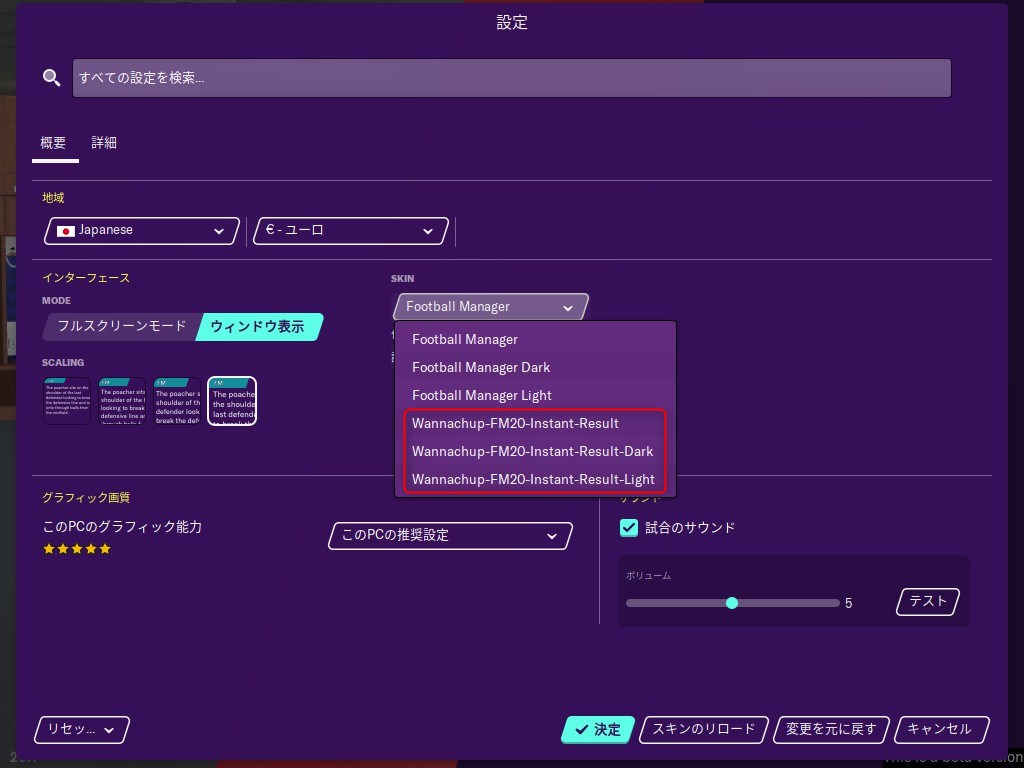Screen dimensions: 1024x768
Task: Select Wannachup-FM20-Instant-Result-Light skin
Action: click(535, 479)
